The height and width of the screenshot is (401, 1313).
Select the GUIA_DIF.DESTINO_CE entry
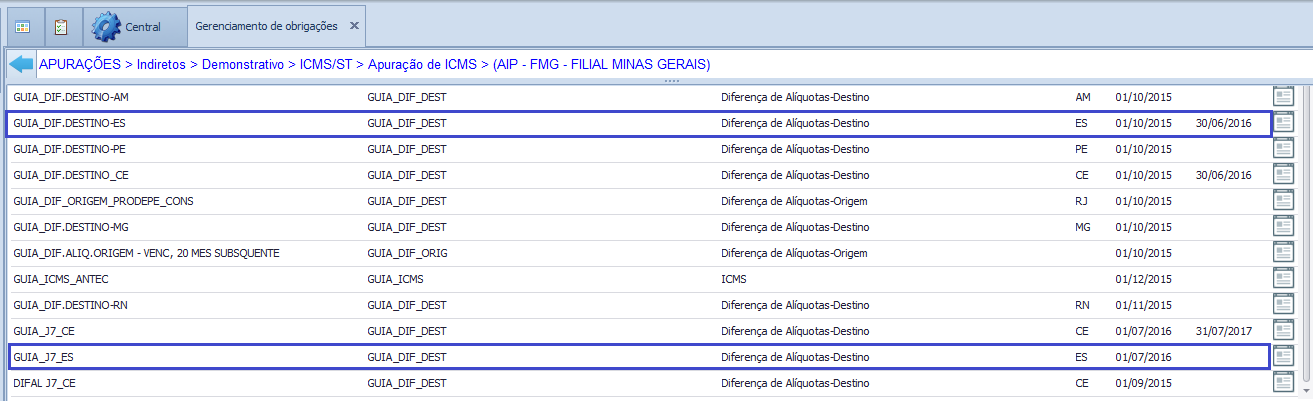(x=71, y=175)
